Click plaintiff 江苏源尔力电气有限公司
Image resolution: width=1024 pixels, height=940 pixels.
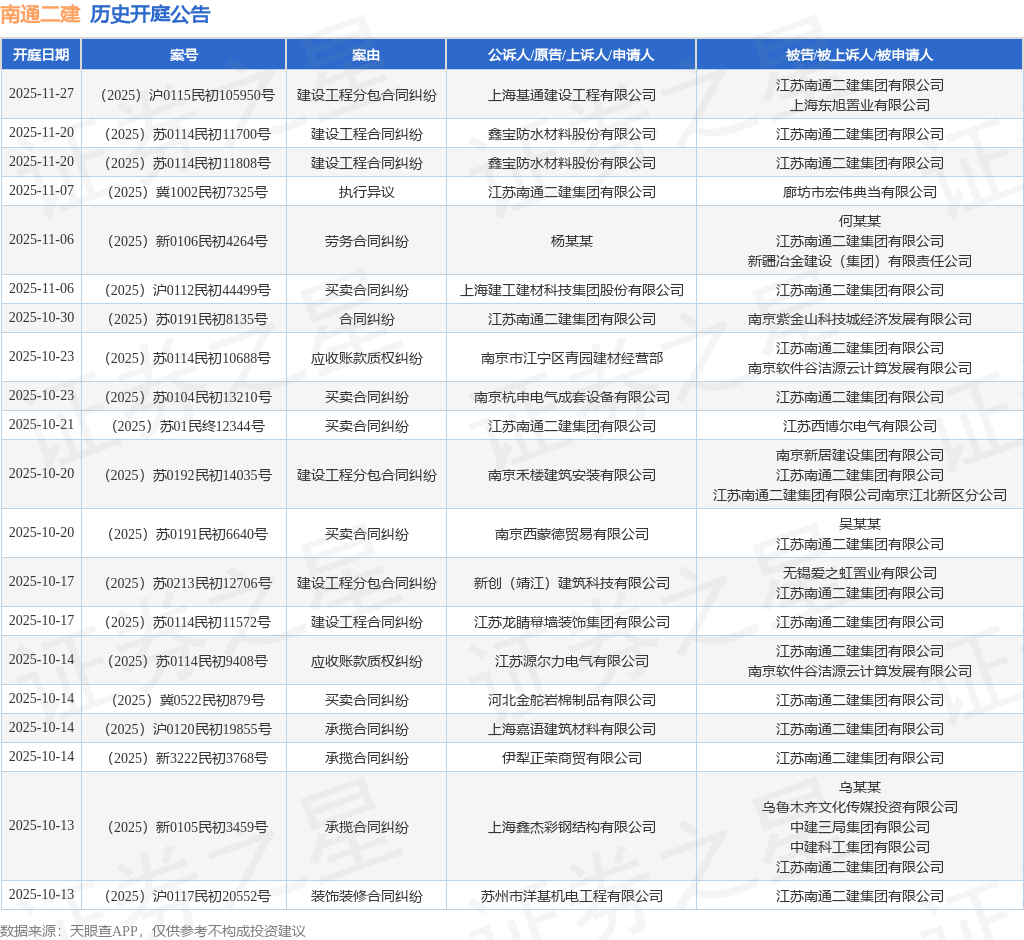pyautogui.click(x=571, y=662)
